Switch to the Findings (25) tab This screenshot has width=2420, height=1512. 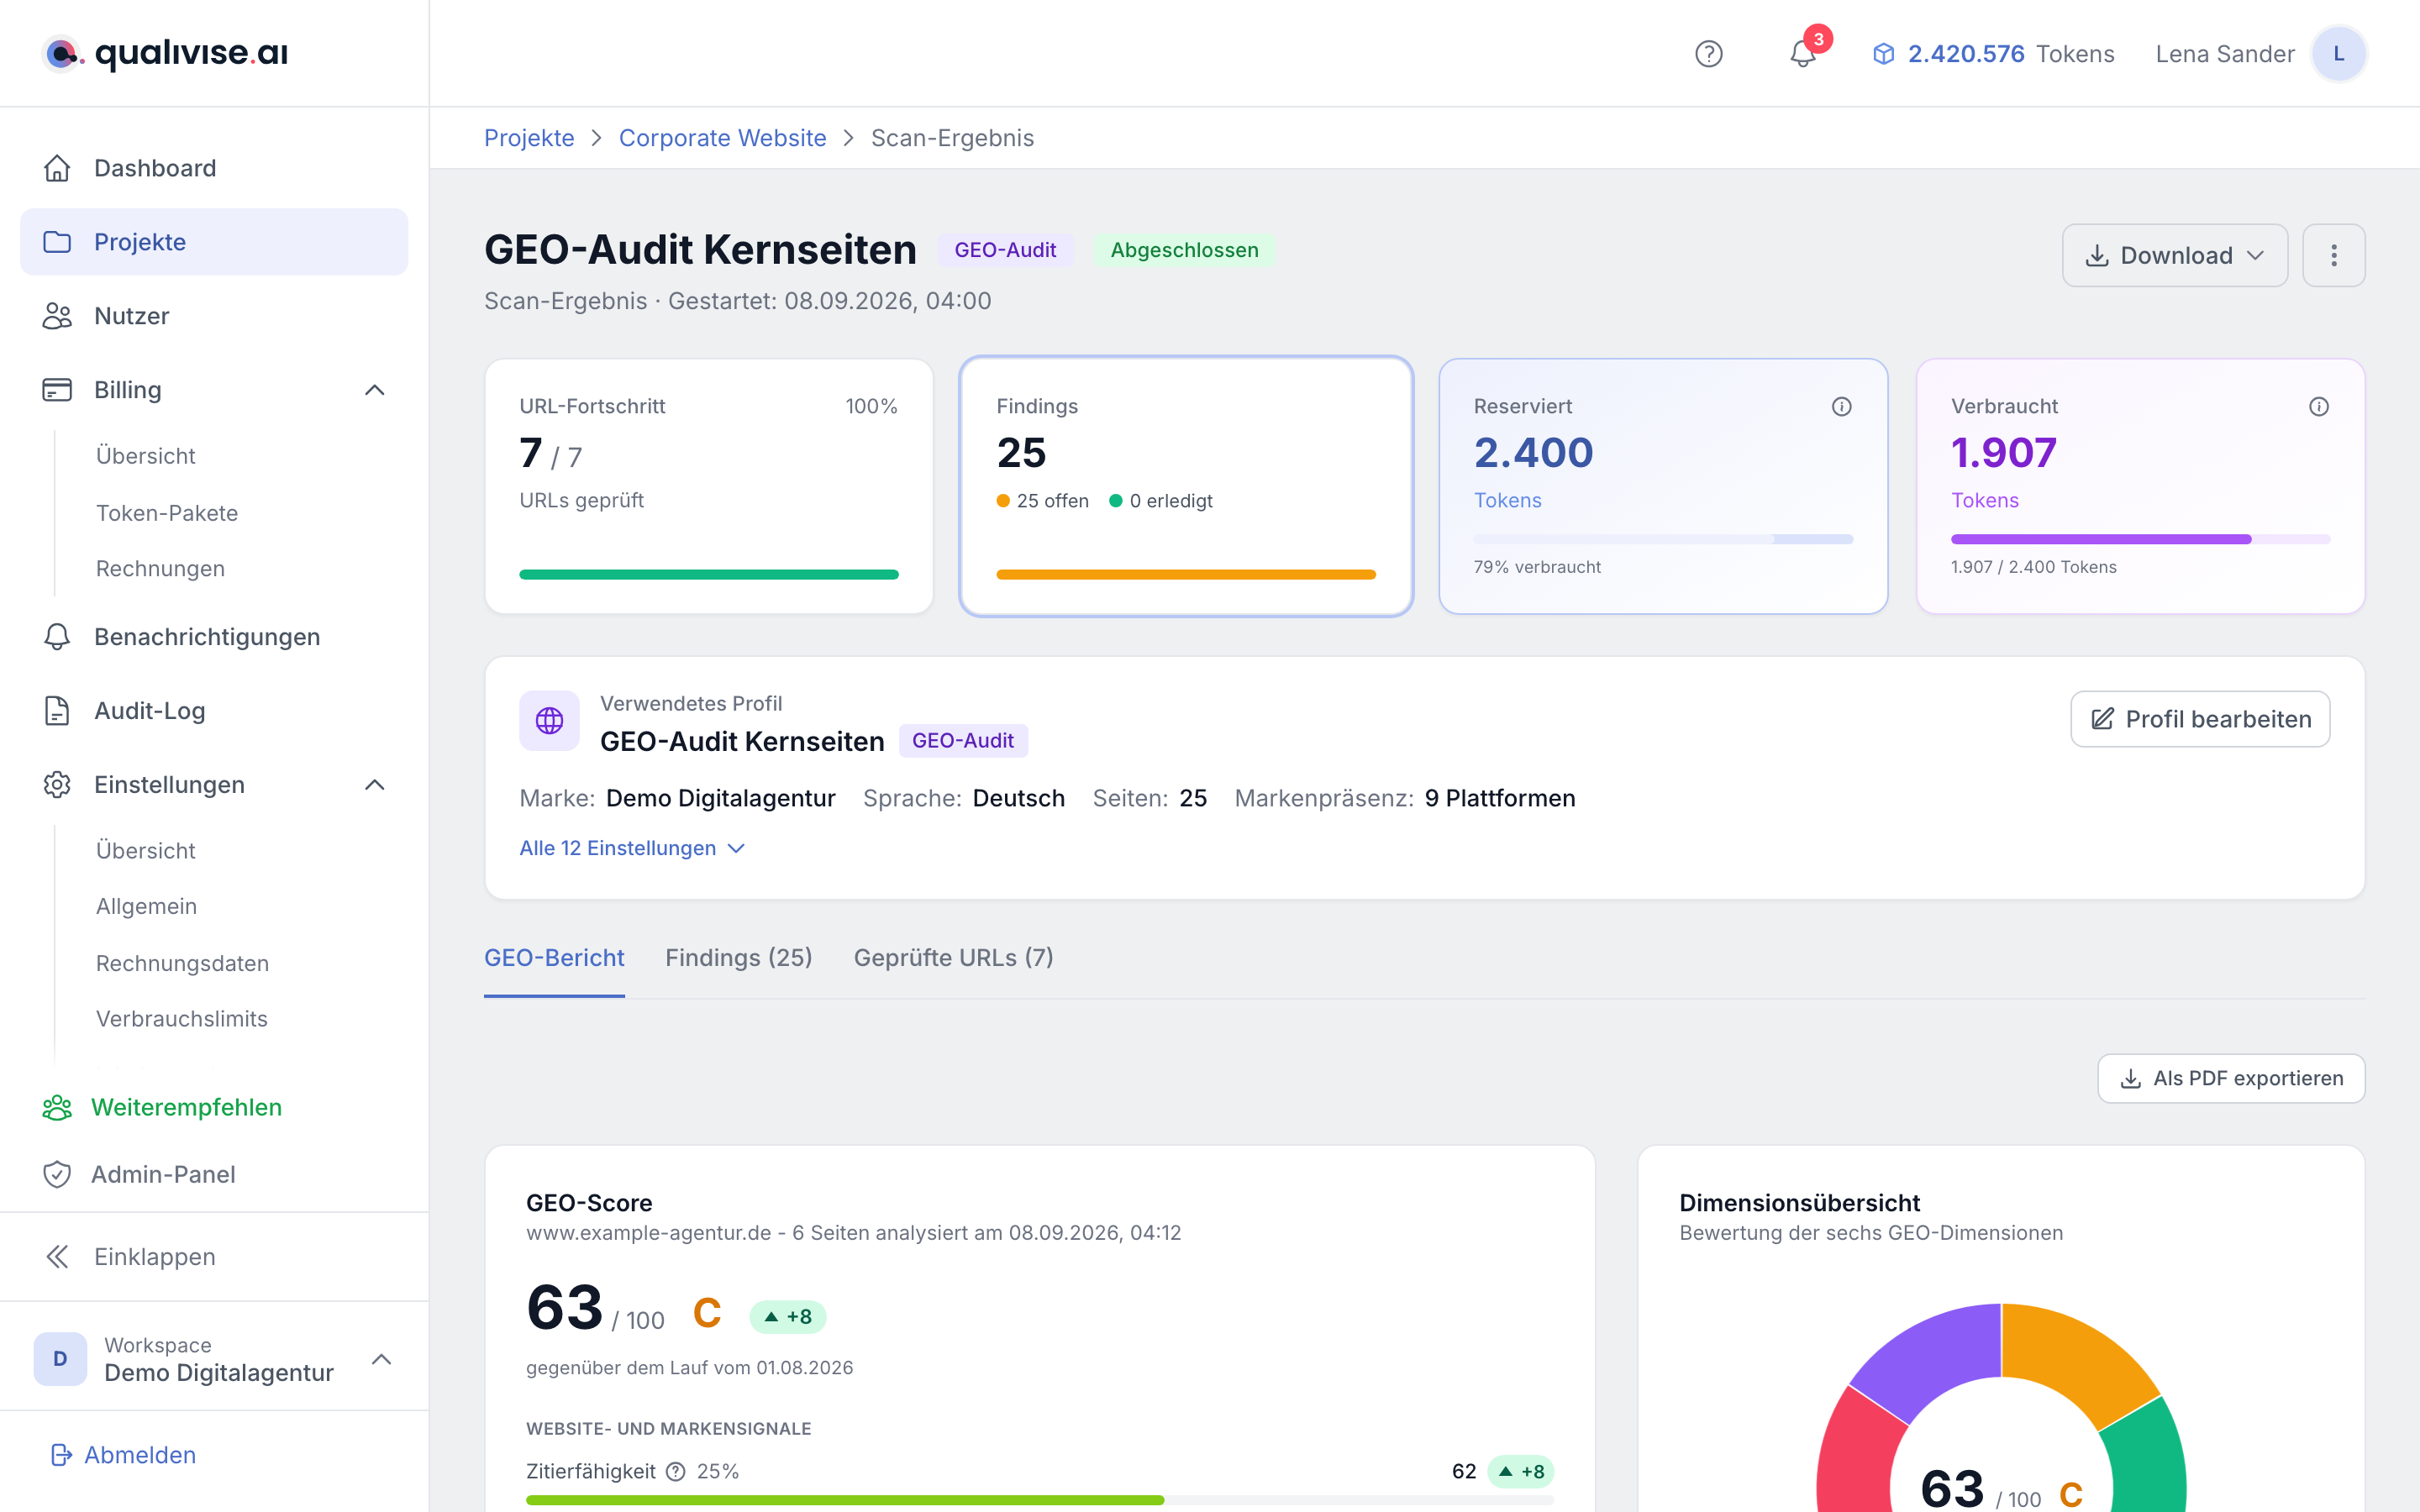[738, 958]
